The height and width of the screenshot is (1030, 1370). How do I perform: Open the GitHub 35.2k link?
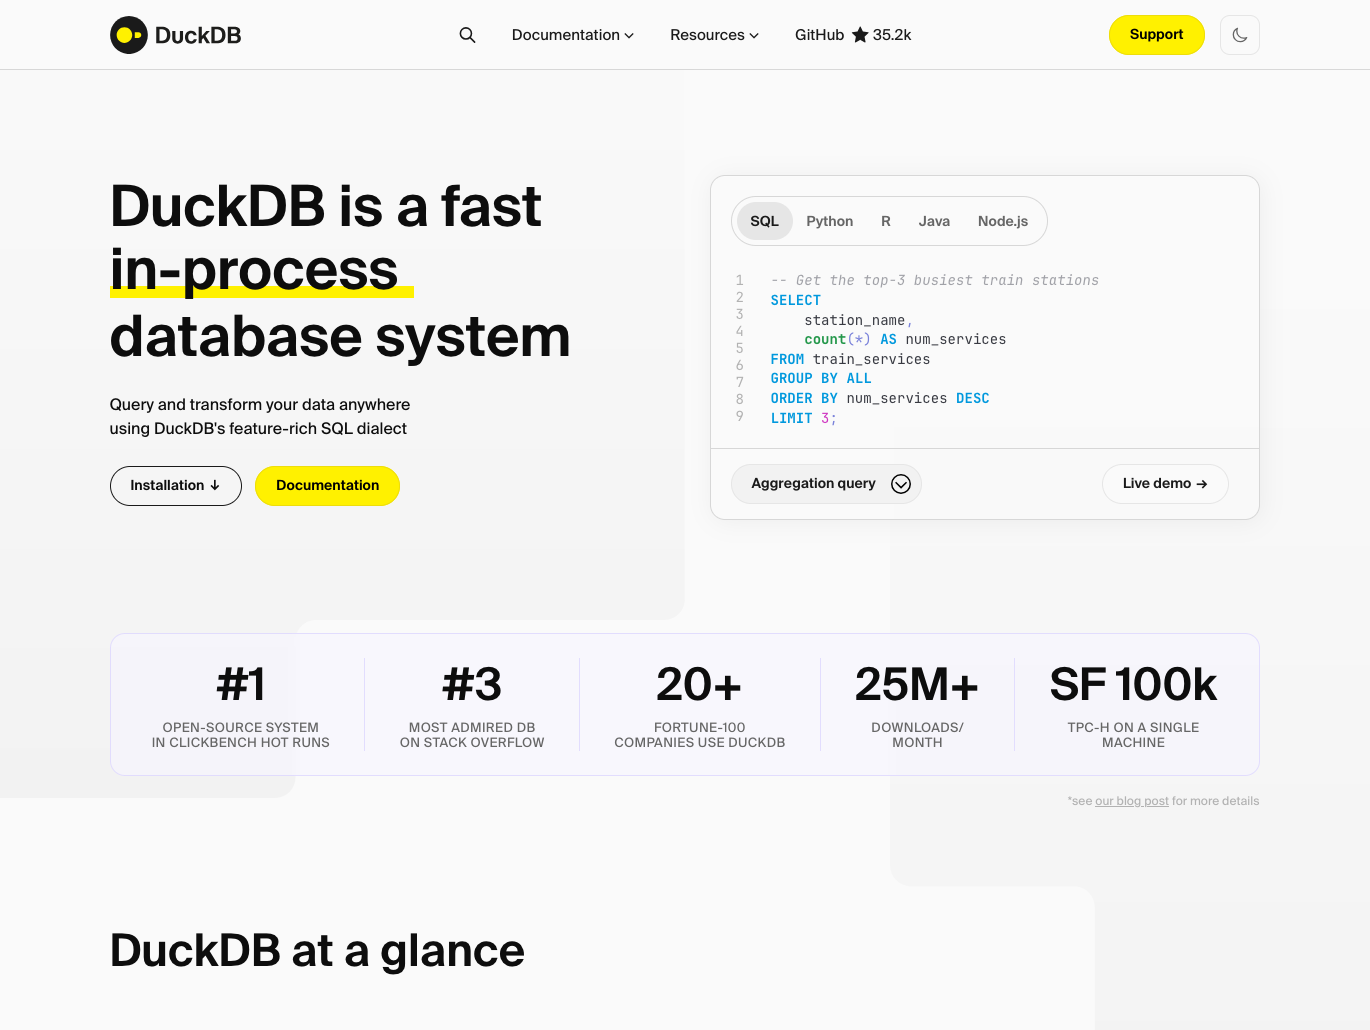(852, 35)
